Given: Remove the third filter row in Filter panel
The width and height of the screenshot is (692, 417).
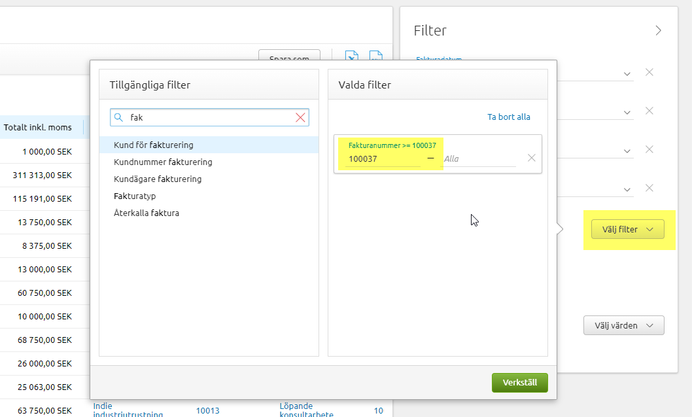Looking at the screenshot, I should (x=649, y=149).
